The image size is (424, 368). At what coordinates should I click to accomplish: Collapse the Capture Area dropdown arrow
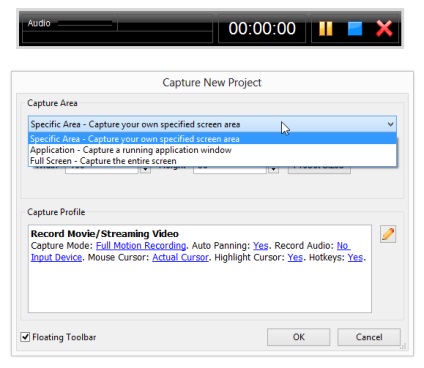tap(390, 124)
